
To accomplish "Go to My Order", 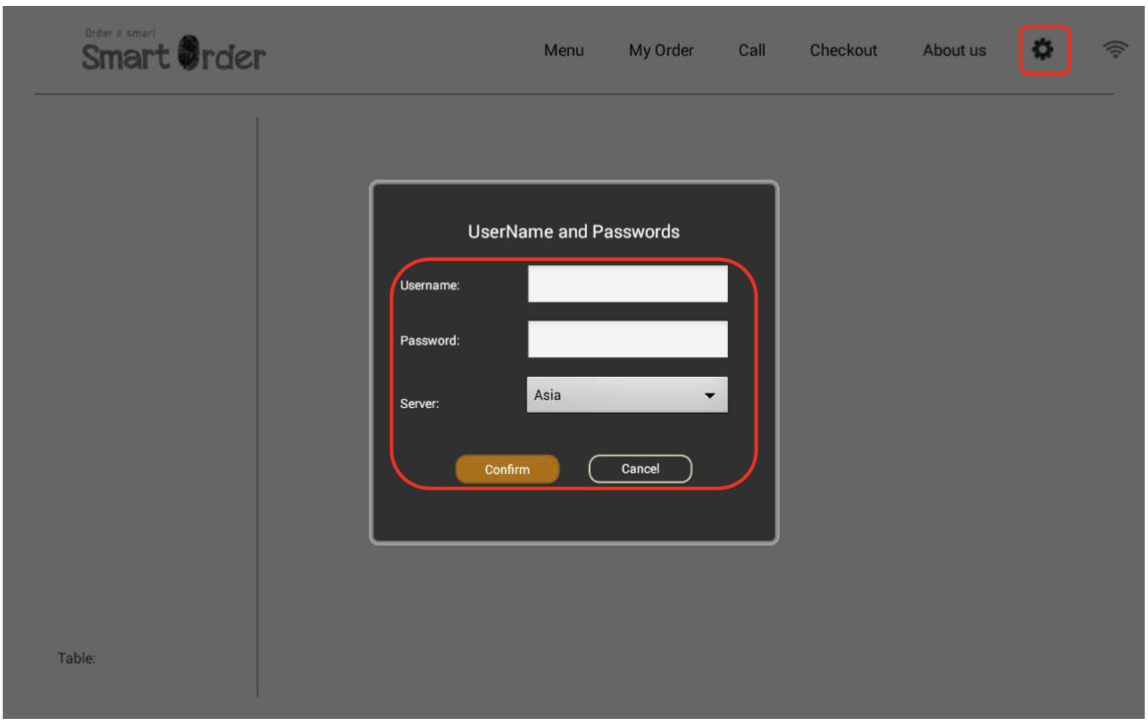I will point(661,51).
